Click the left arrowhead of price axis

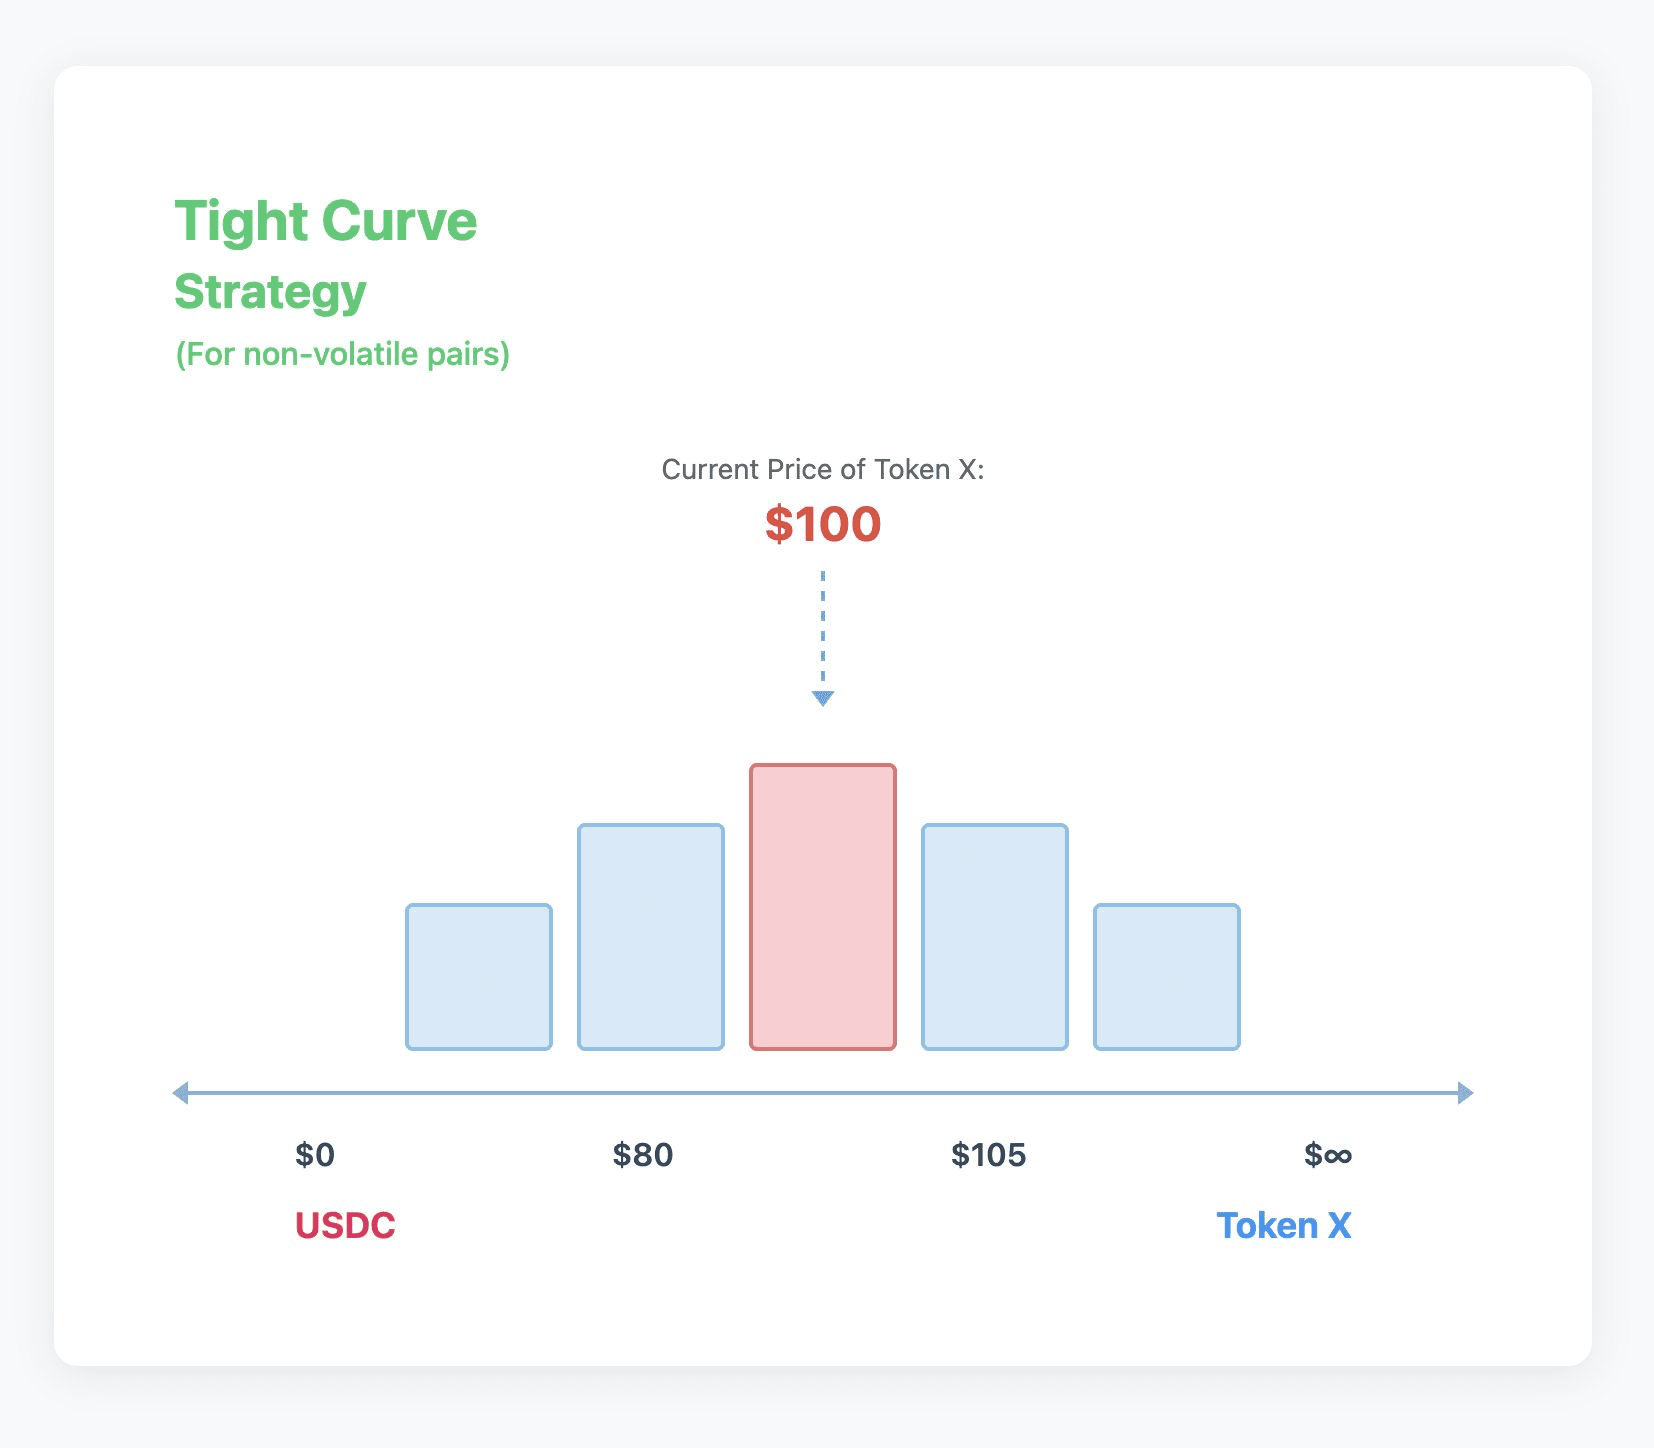tap(180, 1093)
